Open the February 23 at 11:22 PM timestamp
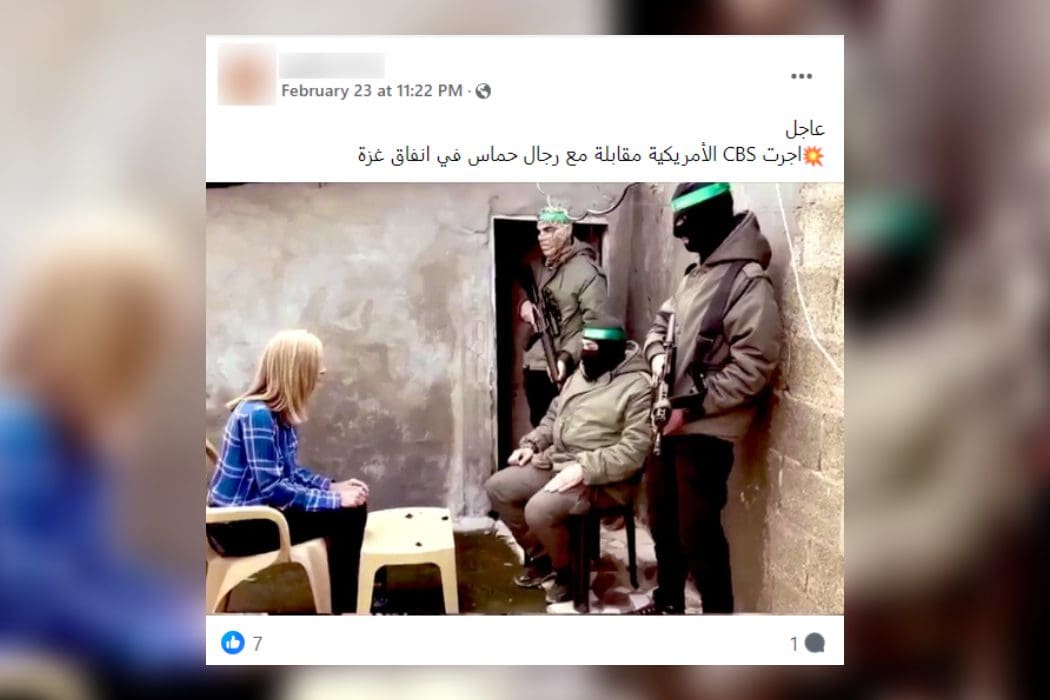Screen dimensions: 1050x700 372,91
